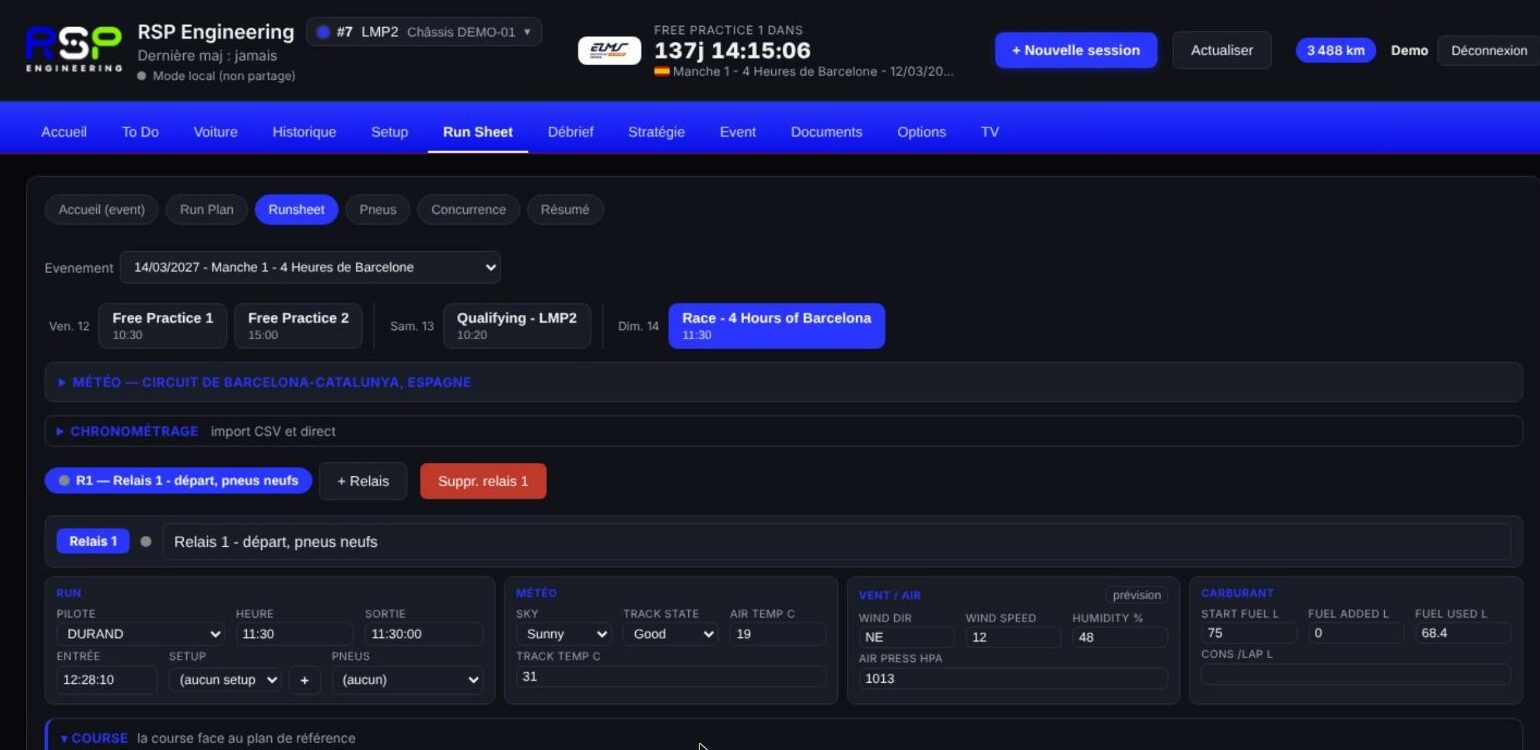Click the FUEL ADDED L field
The image size is (1540, 750).
coord(1356,633)
